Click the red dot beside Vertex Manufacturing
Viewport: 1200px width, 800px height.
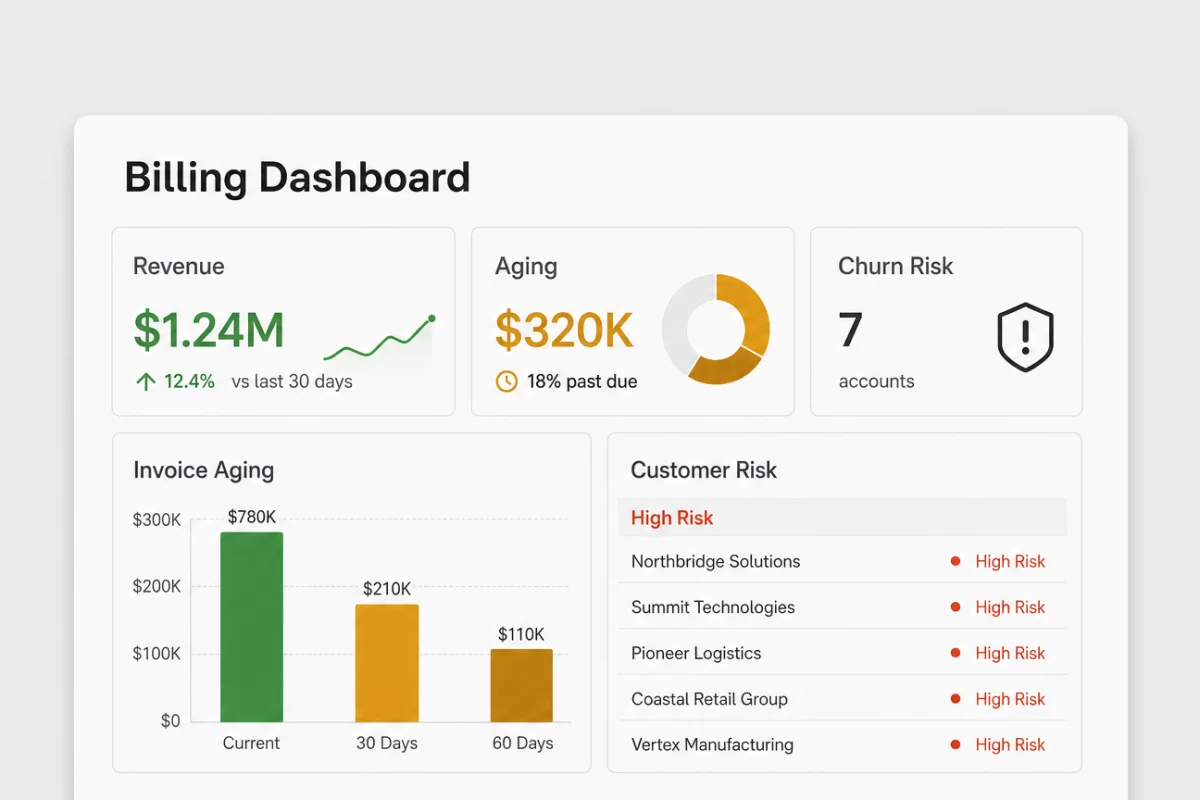point(956,744)
